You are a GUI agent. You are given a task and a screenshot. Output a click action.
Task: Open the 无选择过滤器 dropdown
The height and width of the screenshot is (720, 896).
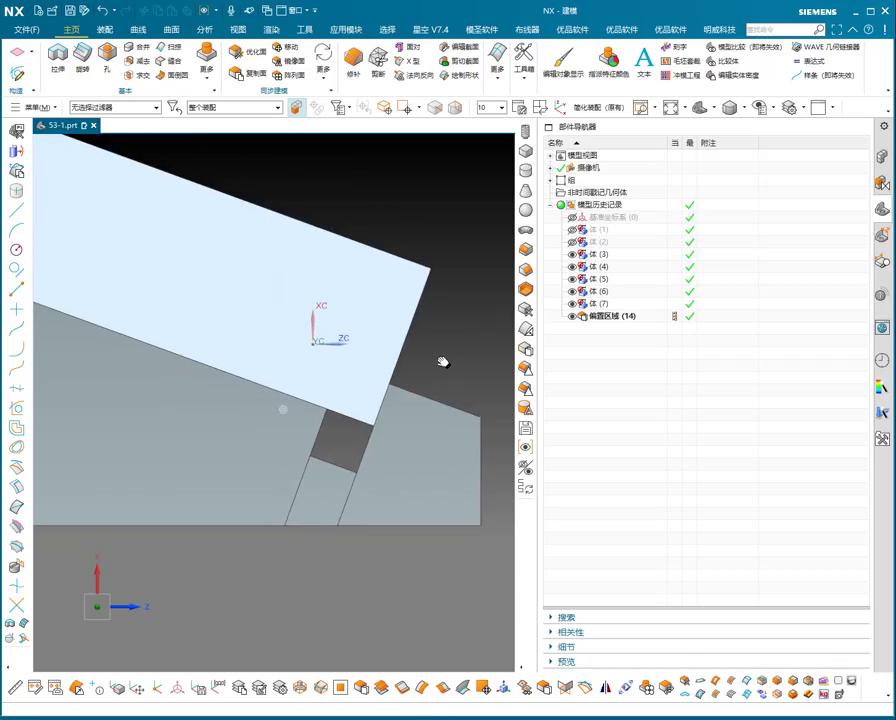pos(156,107)
